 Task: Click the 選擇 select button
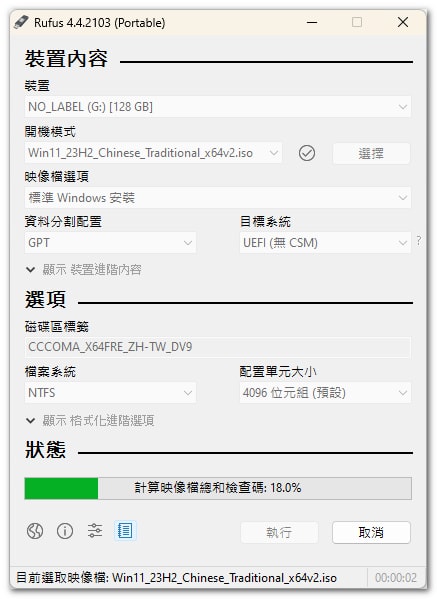click(371, 153)
